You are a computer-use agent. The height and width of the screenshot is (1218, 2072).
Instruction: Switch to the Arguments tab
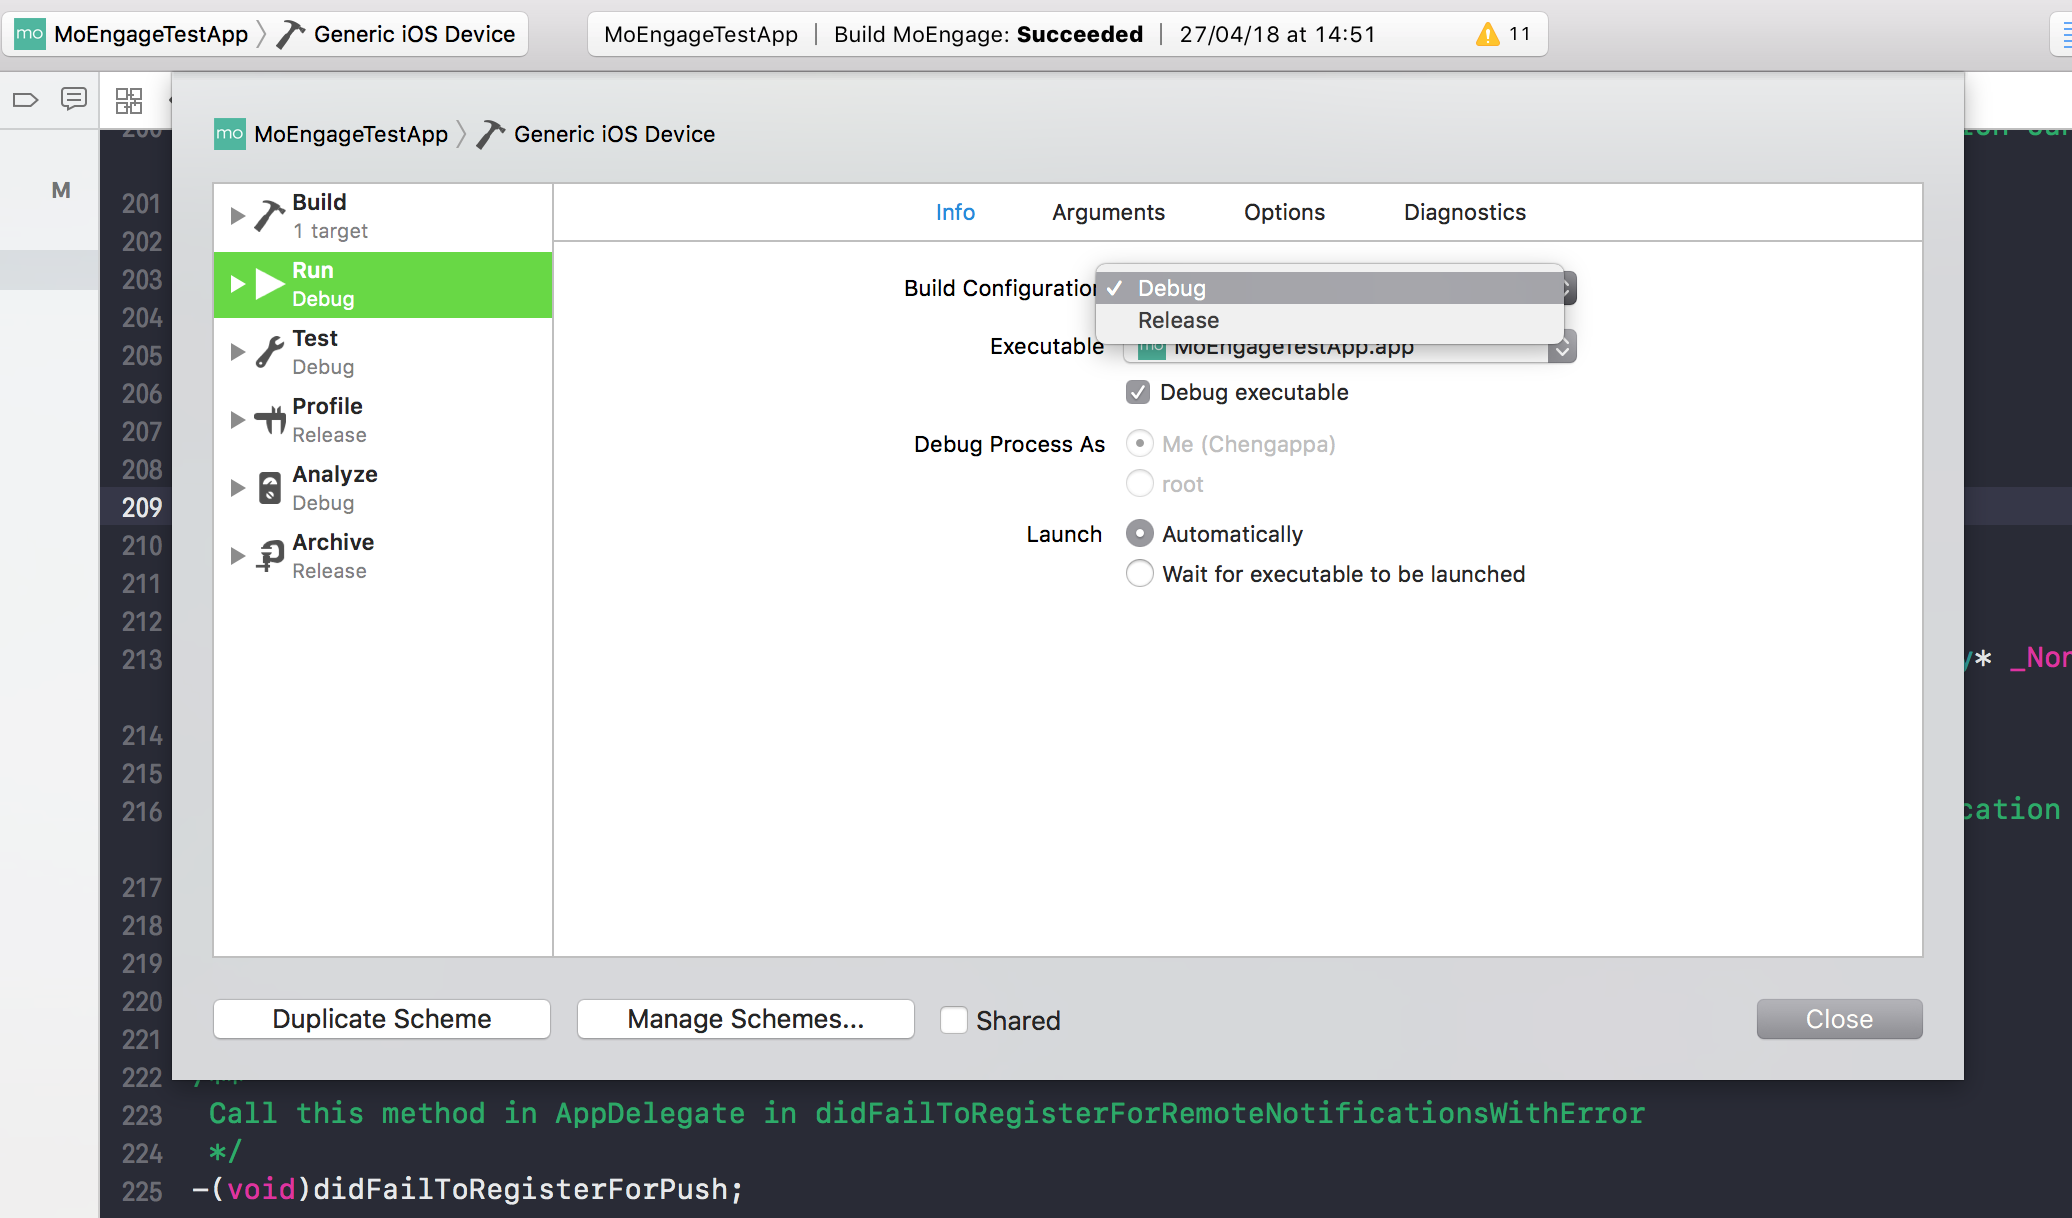(1108, 212)
